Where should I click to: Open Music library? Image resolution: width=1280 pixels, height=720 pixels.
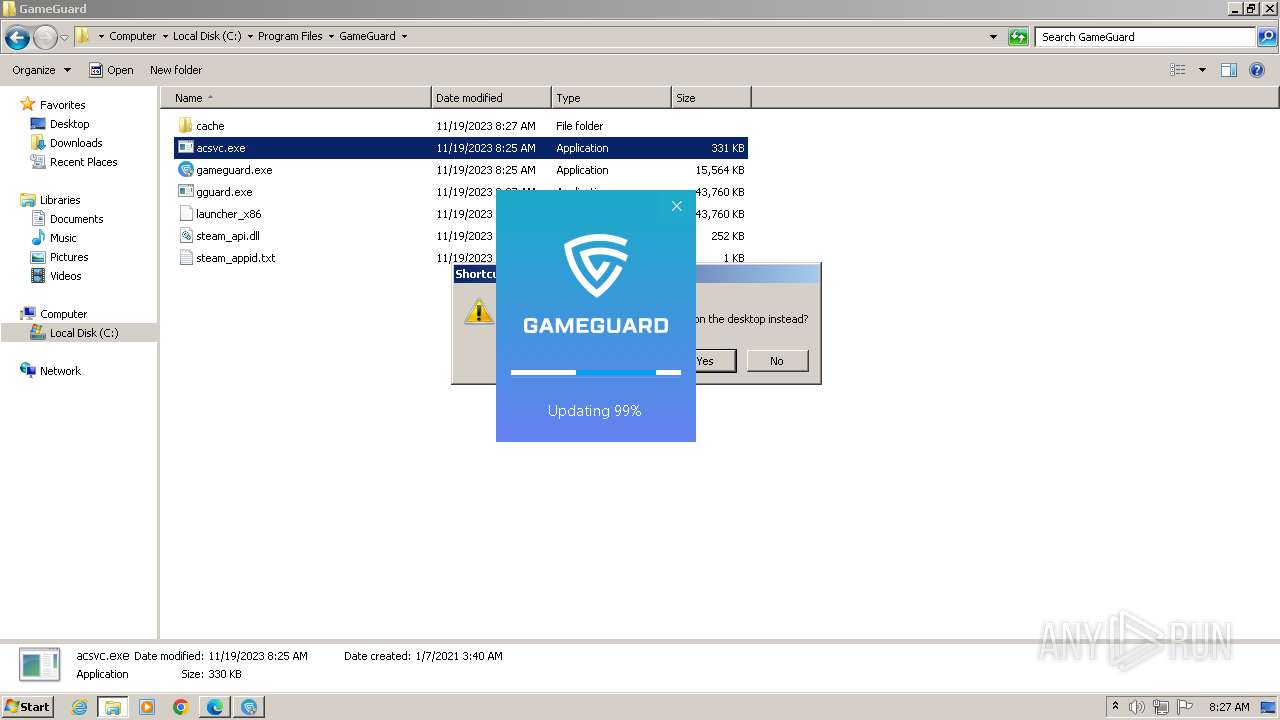(x=63, y=238)
